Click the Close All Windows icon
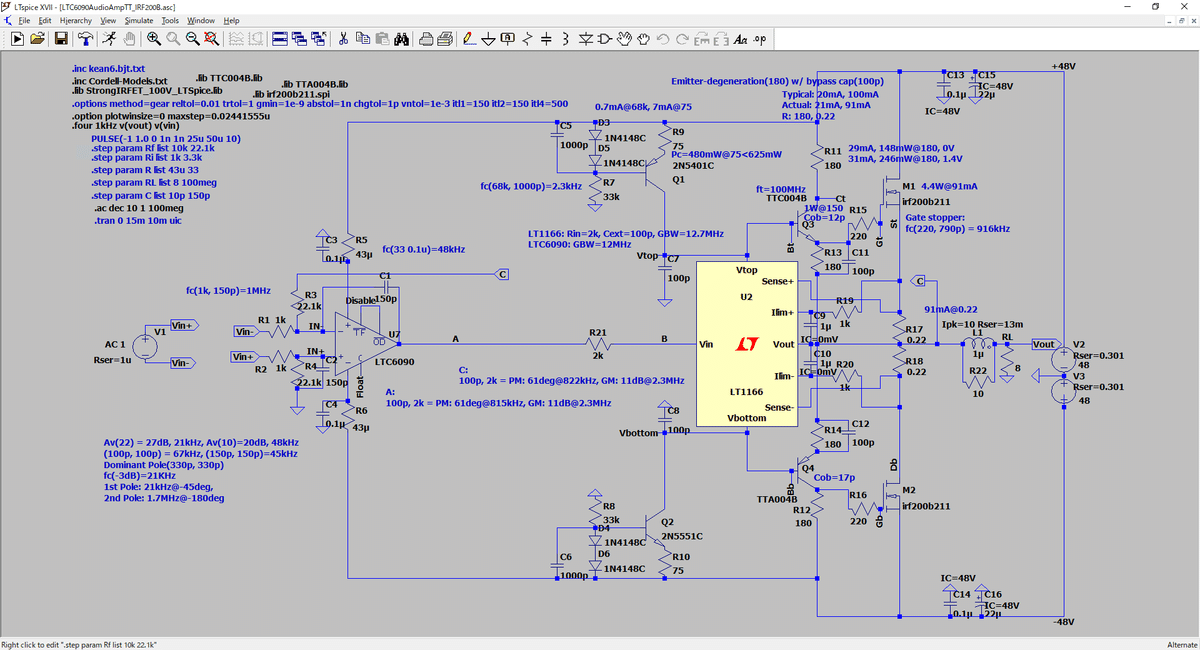 320,39
